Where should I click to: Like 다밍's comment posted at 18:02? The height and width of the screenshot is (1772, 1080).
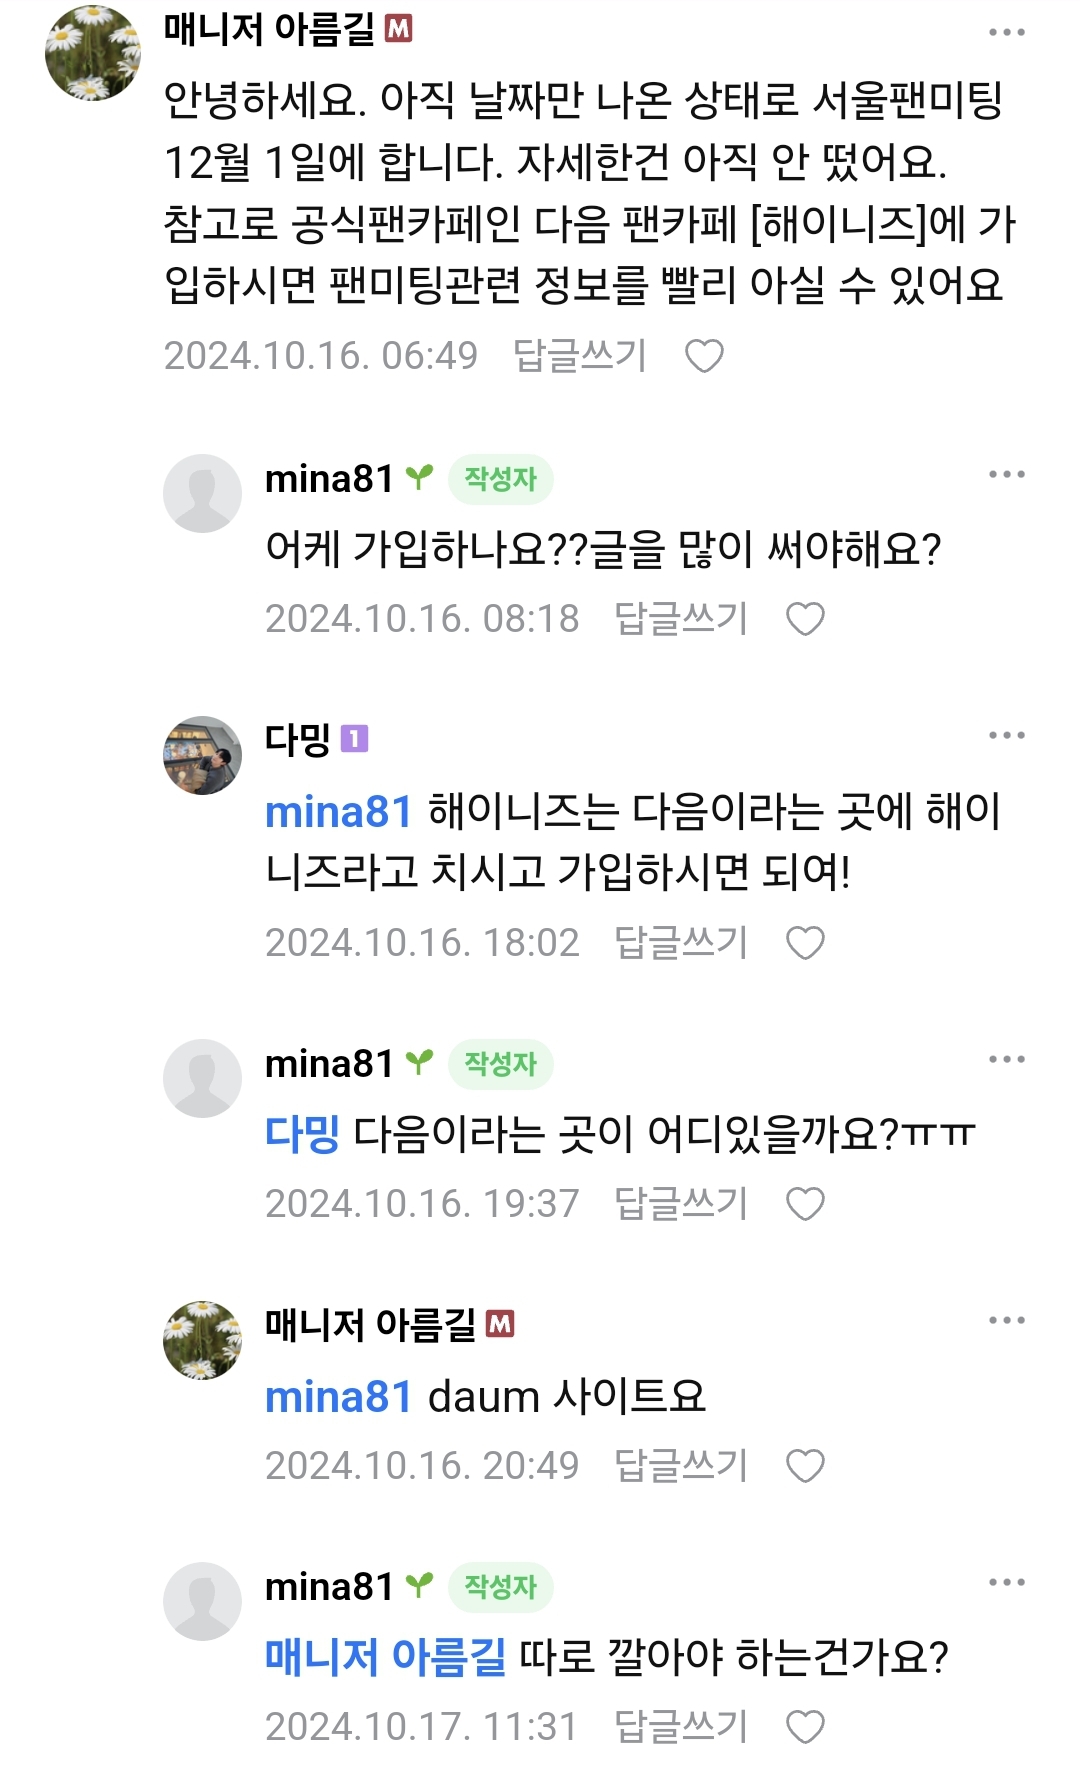805,943
